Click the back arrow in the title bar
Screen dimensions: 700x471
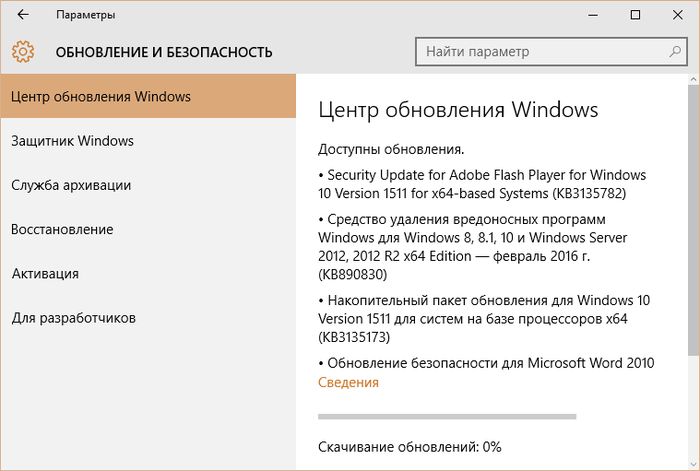tap(22, 15)
